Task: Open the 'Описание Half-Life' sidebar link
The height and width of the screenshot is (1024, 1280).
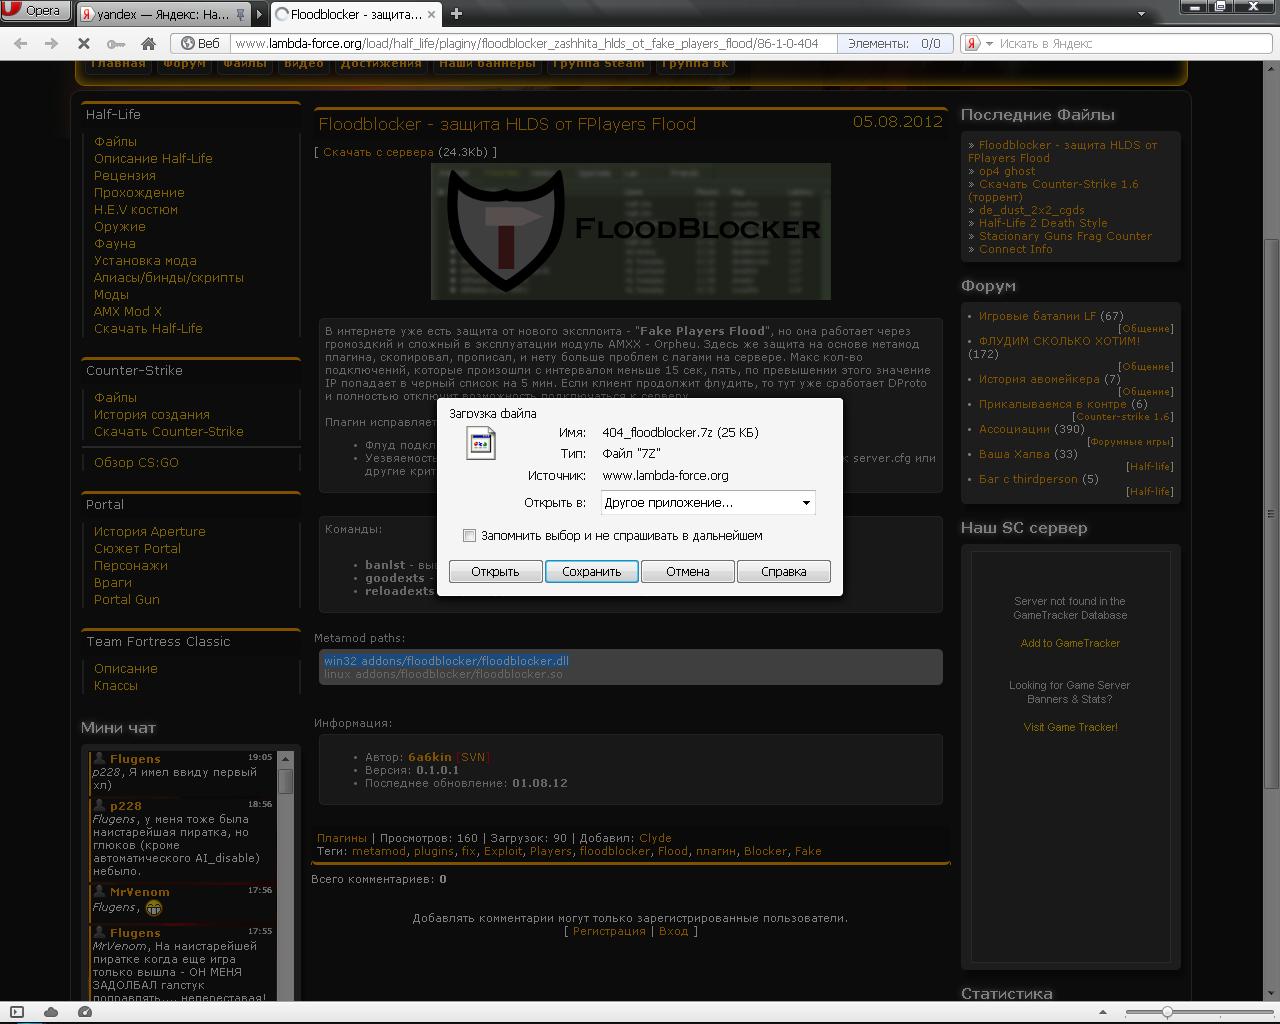Action: 153,159
